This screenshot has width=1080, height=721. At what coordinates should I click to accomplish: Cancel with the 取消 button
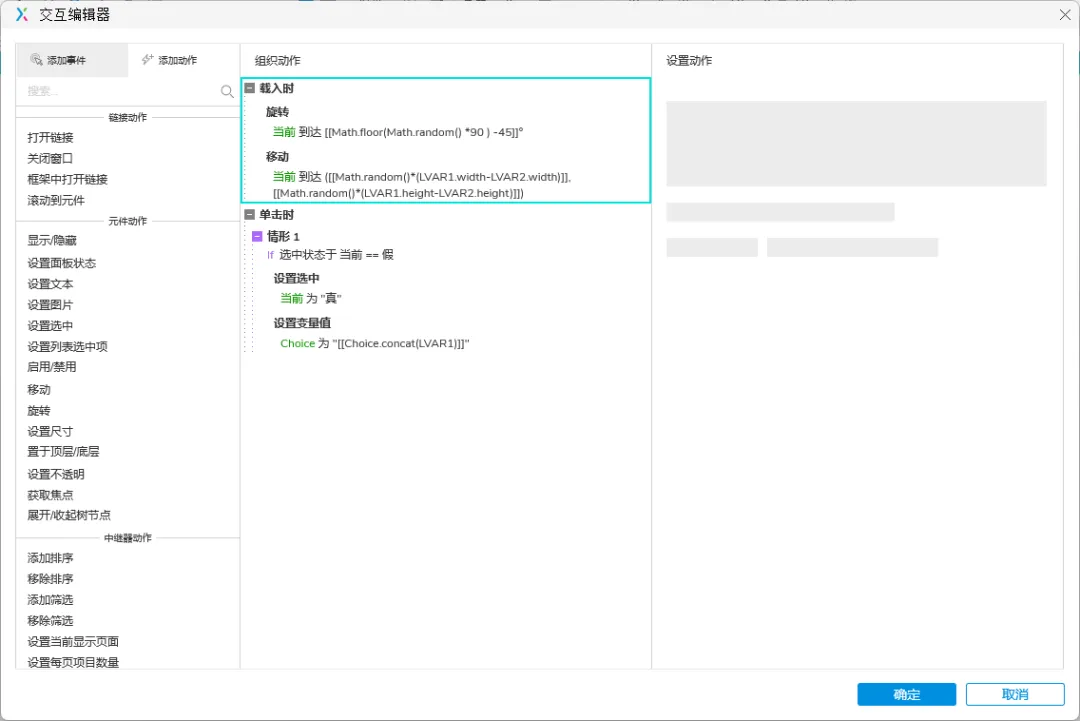point(1015,694)
